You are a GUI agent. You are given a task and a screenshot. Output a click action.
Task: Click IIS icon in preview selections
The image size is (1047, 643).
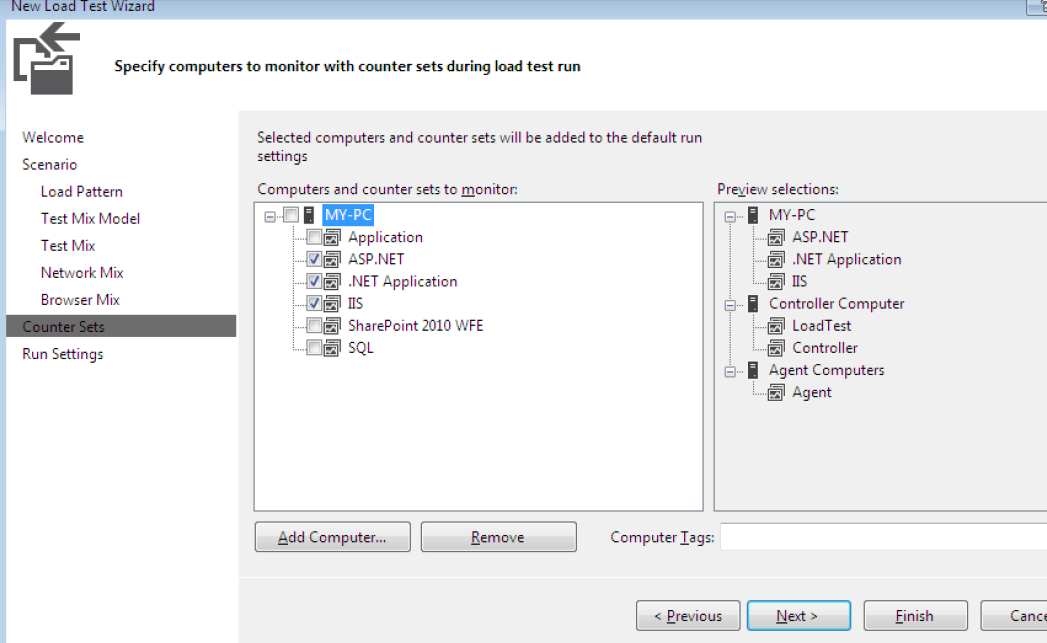click(x=776, y=281)
